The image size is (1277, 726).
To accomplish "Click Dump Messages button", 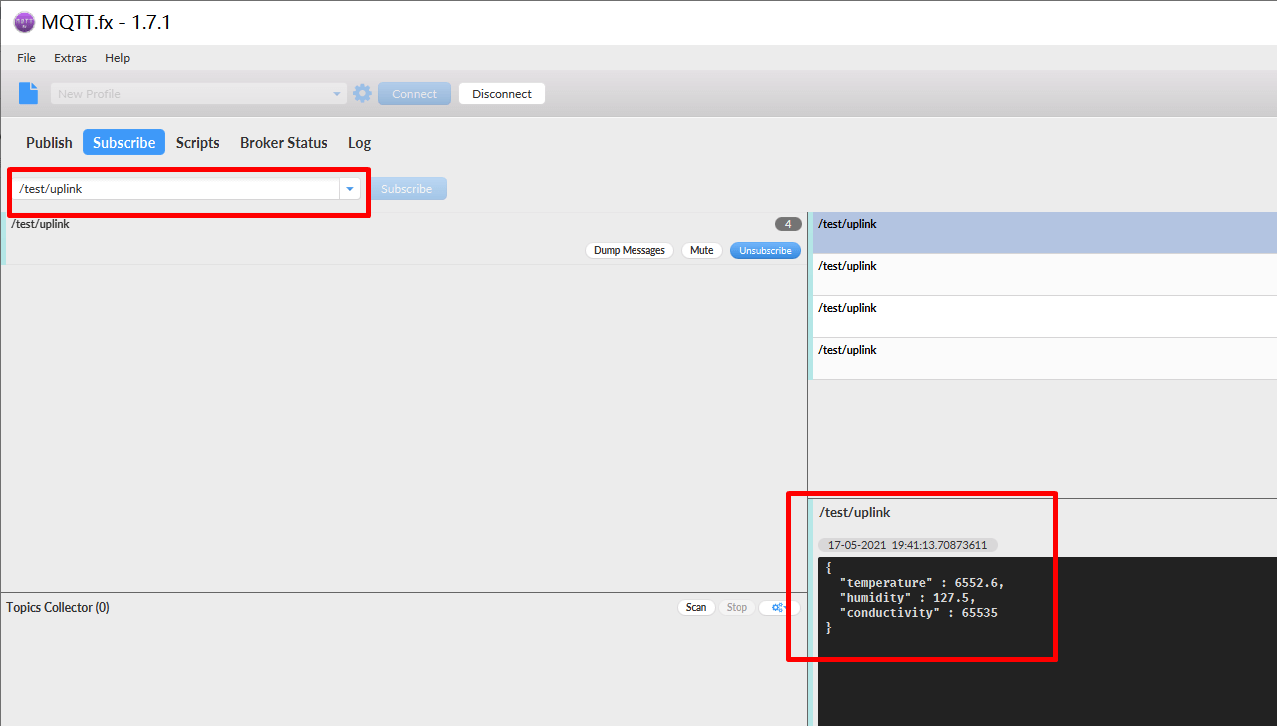I will tap(629, 250).
